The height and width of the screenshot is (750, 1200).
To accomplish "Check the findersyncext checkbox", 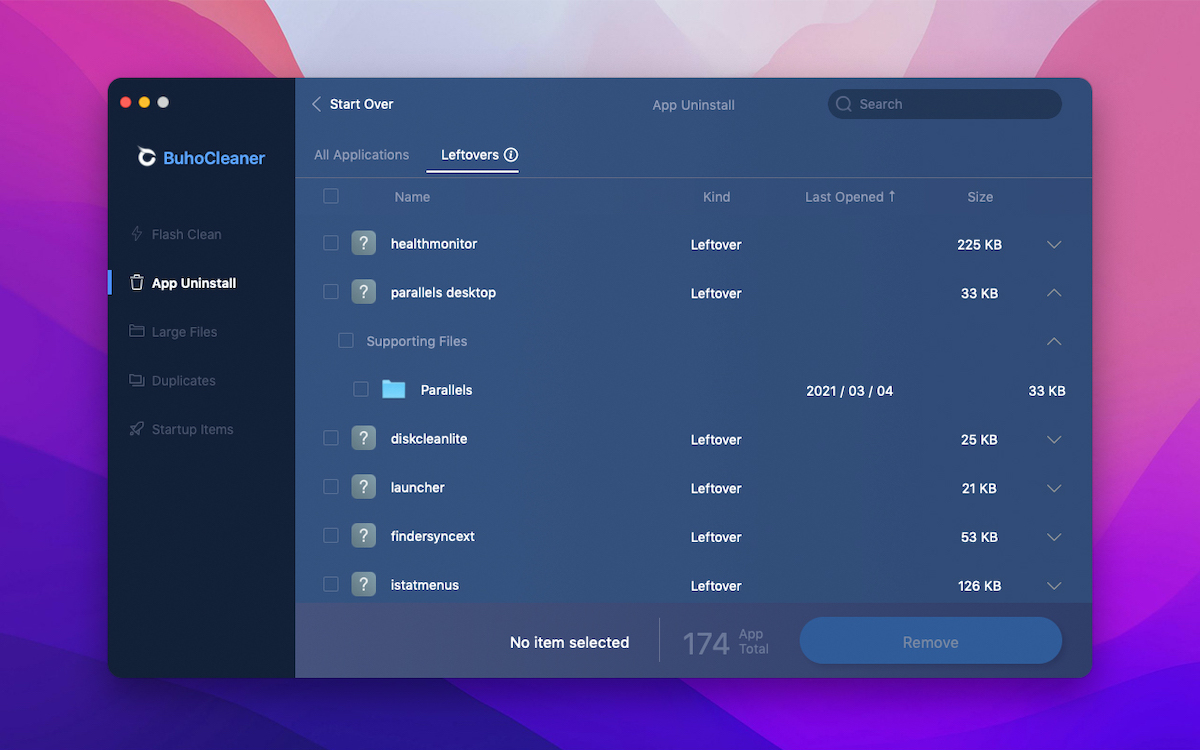I will point(331,536).
